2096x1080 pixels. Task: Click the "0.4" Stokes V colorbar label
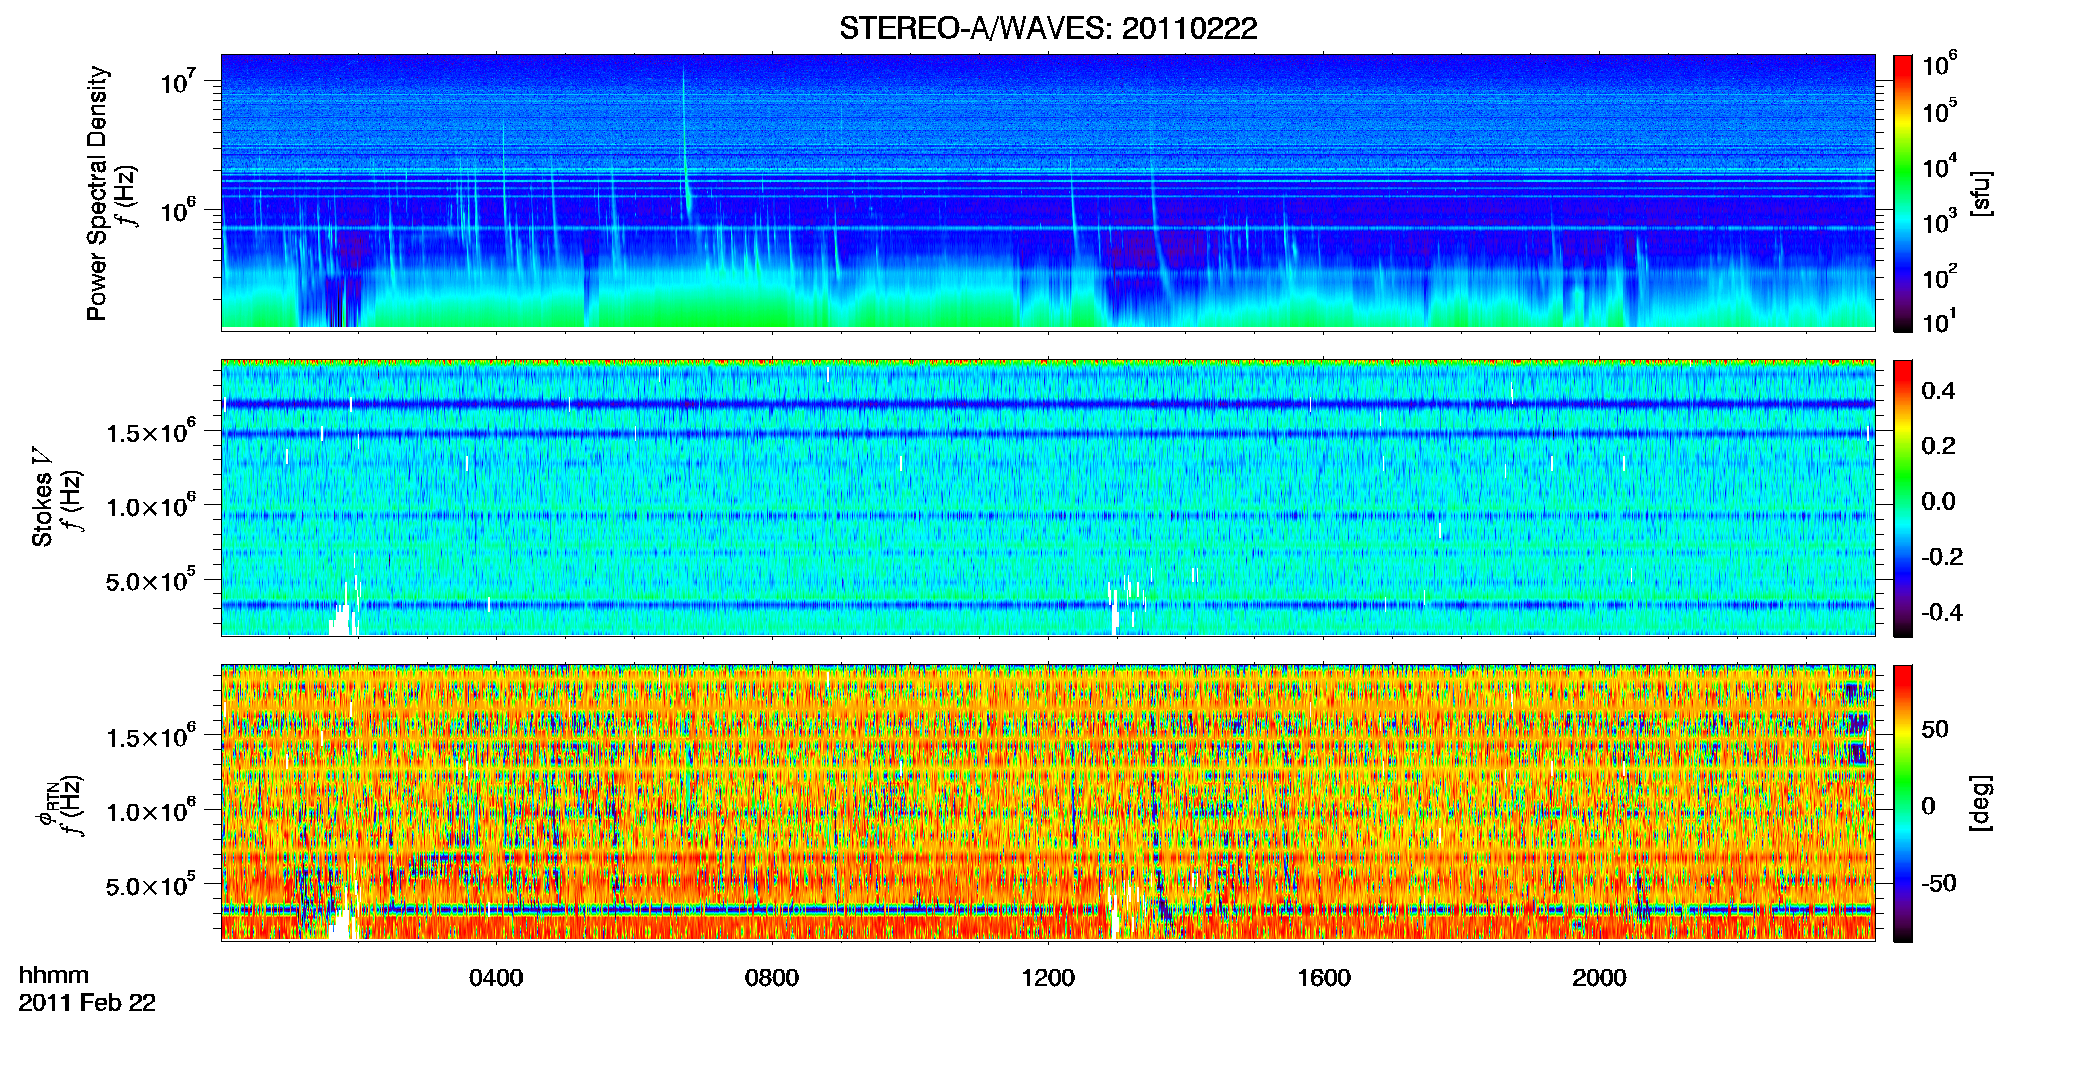coord(1938,391)
